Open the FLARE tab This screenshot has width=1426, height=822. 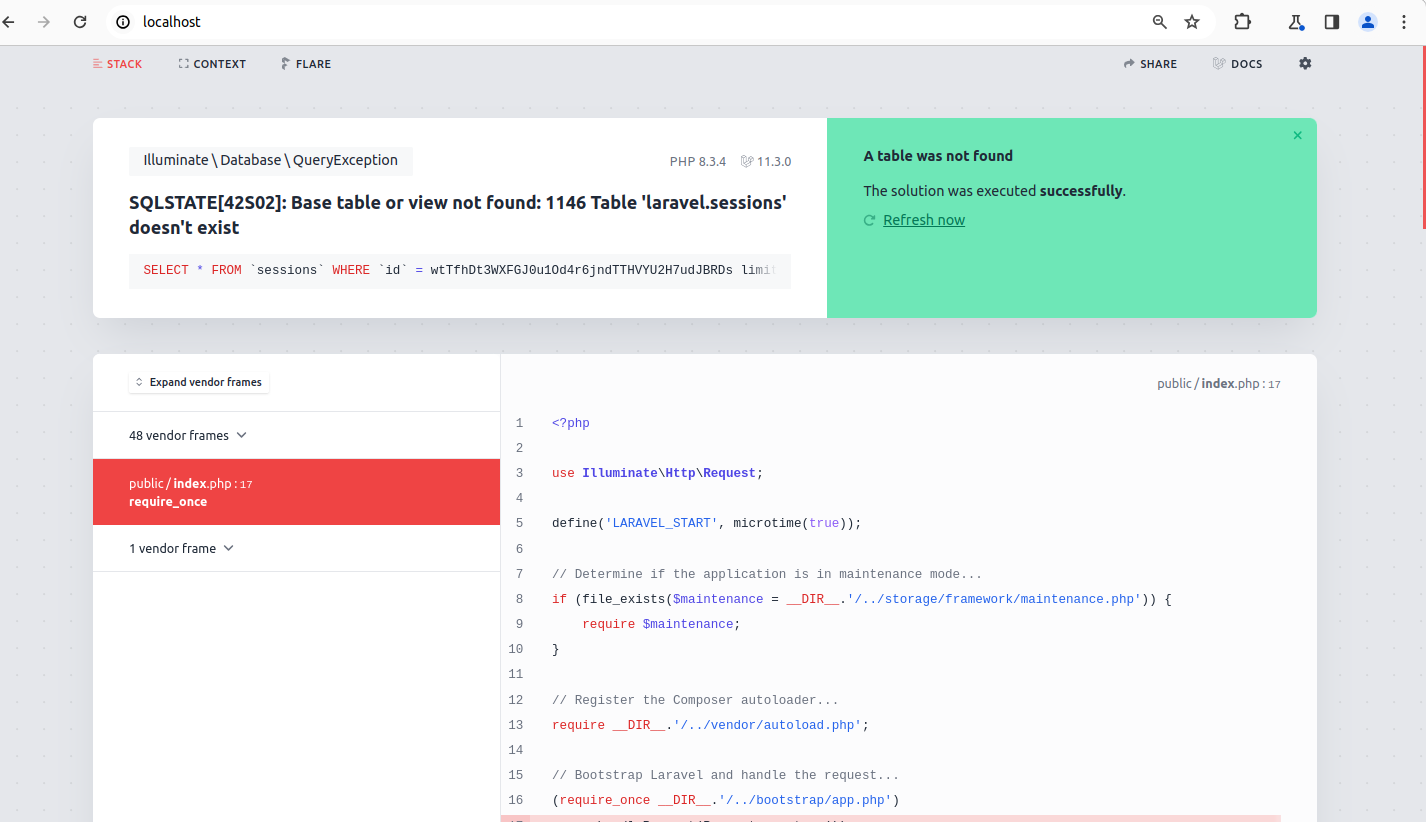(306, 64)
